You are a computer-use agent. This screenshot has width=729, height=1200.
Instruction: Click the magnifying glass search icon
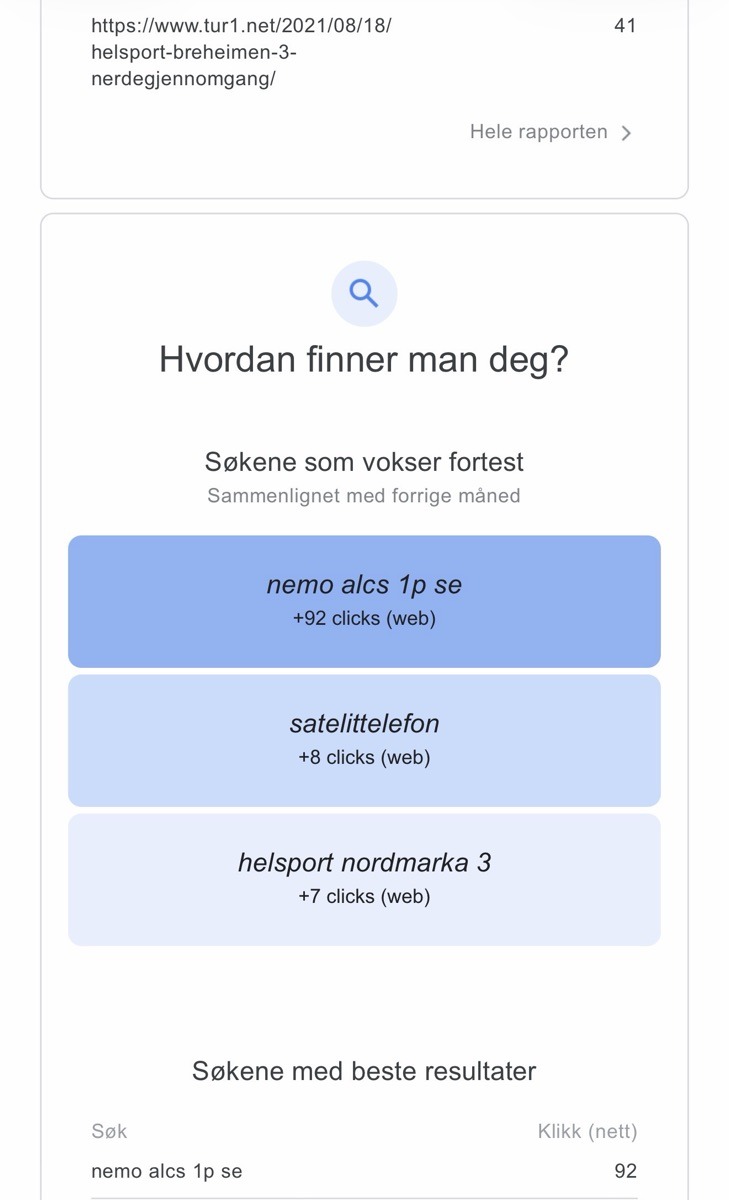coord(364,294)
